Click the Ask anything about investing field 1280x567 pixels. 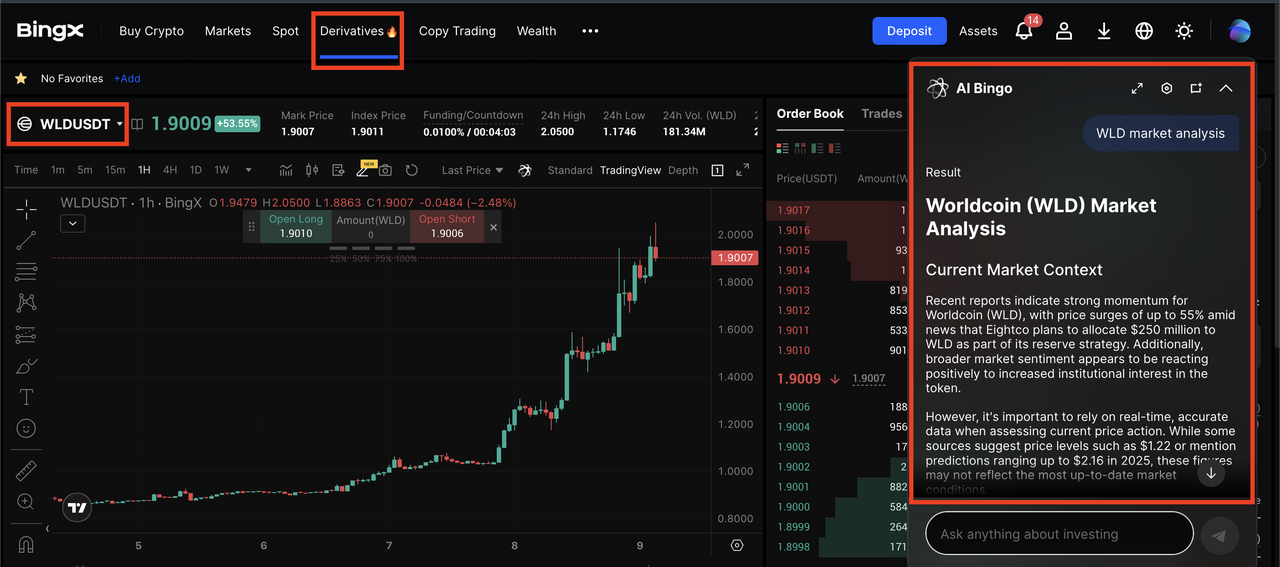click(x=1059, y=534)
